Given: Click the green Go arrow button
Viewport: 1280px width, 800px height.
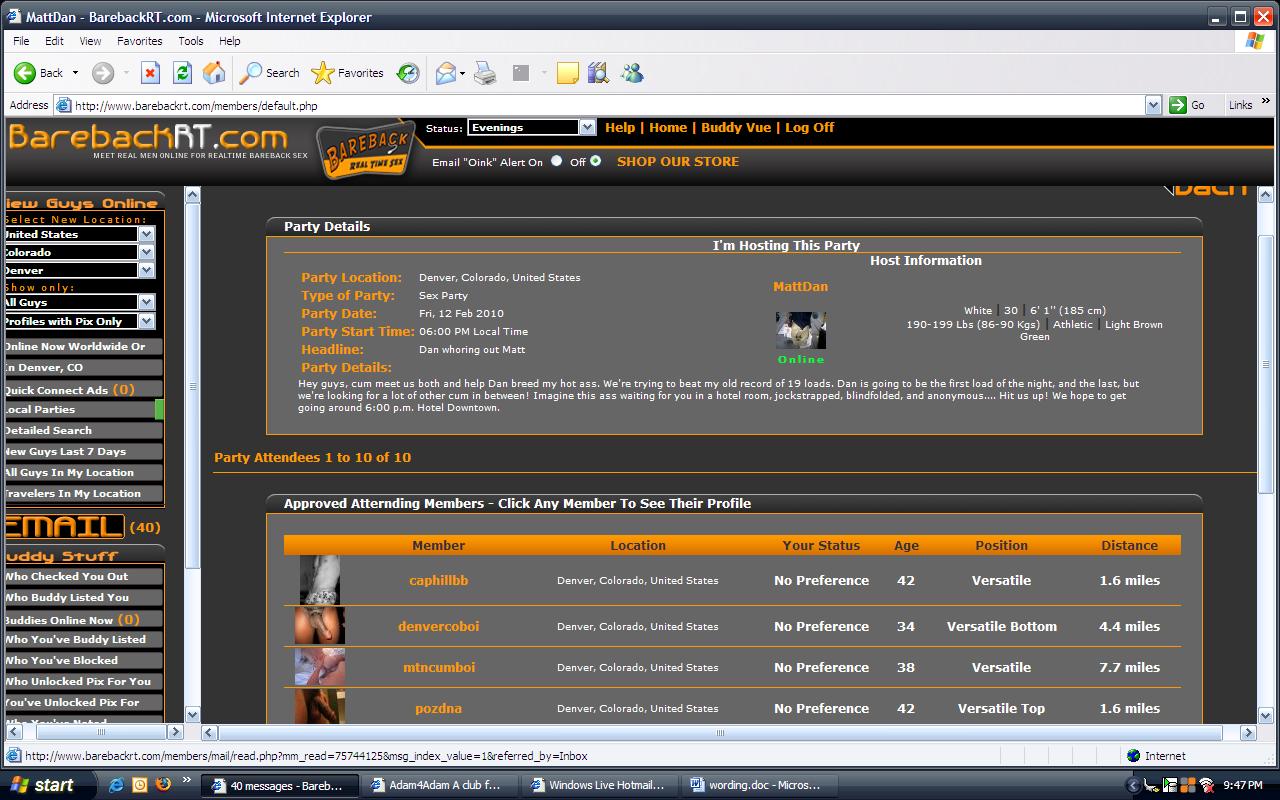Looking at the screenshot, I should pyautogui.click(x=1179, y=105).
